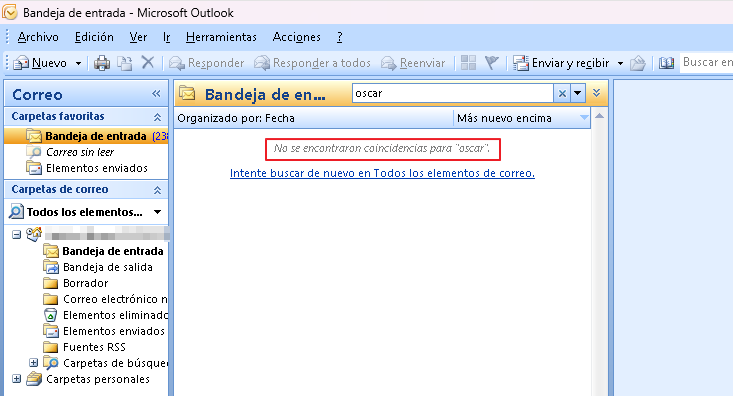
Task: Collapse the mailbox account tree node
Action: click(16, 234)
